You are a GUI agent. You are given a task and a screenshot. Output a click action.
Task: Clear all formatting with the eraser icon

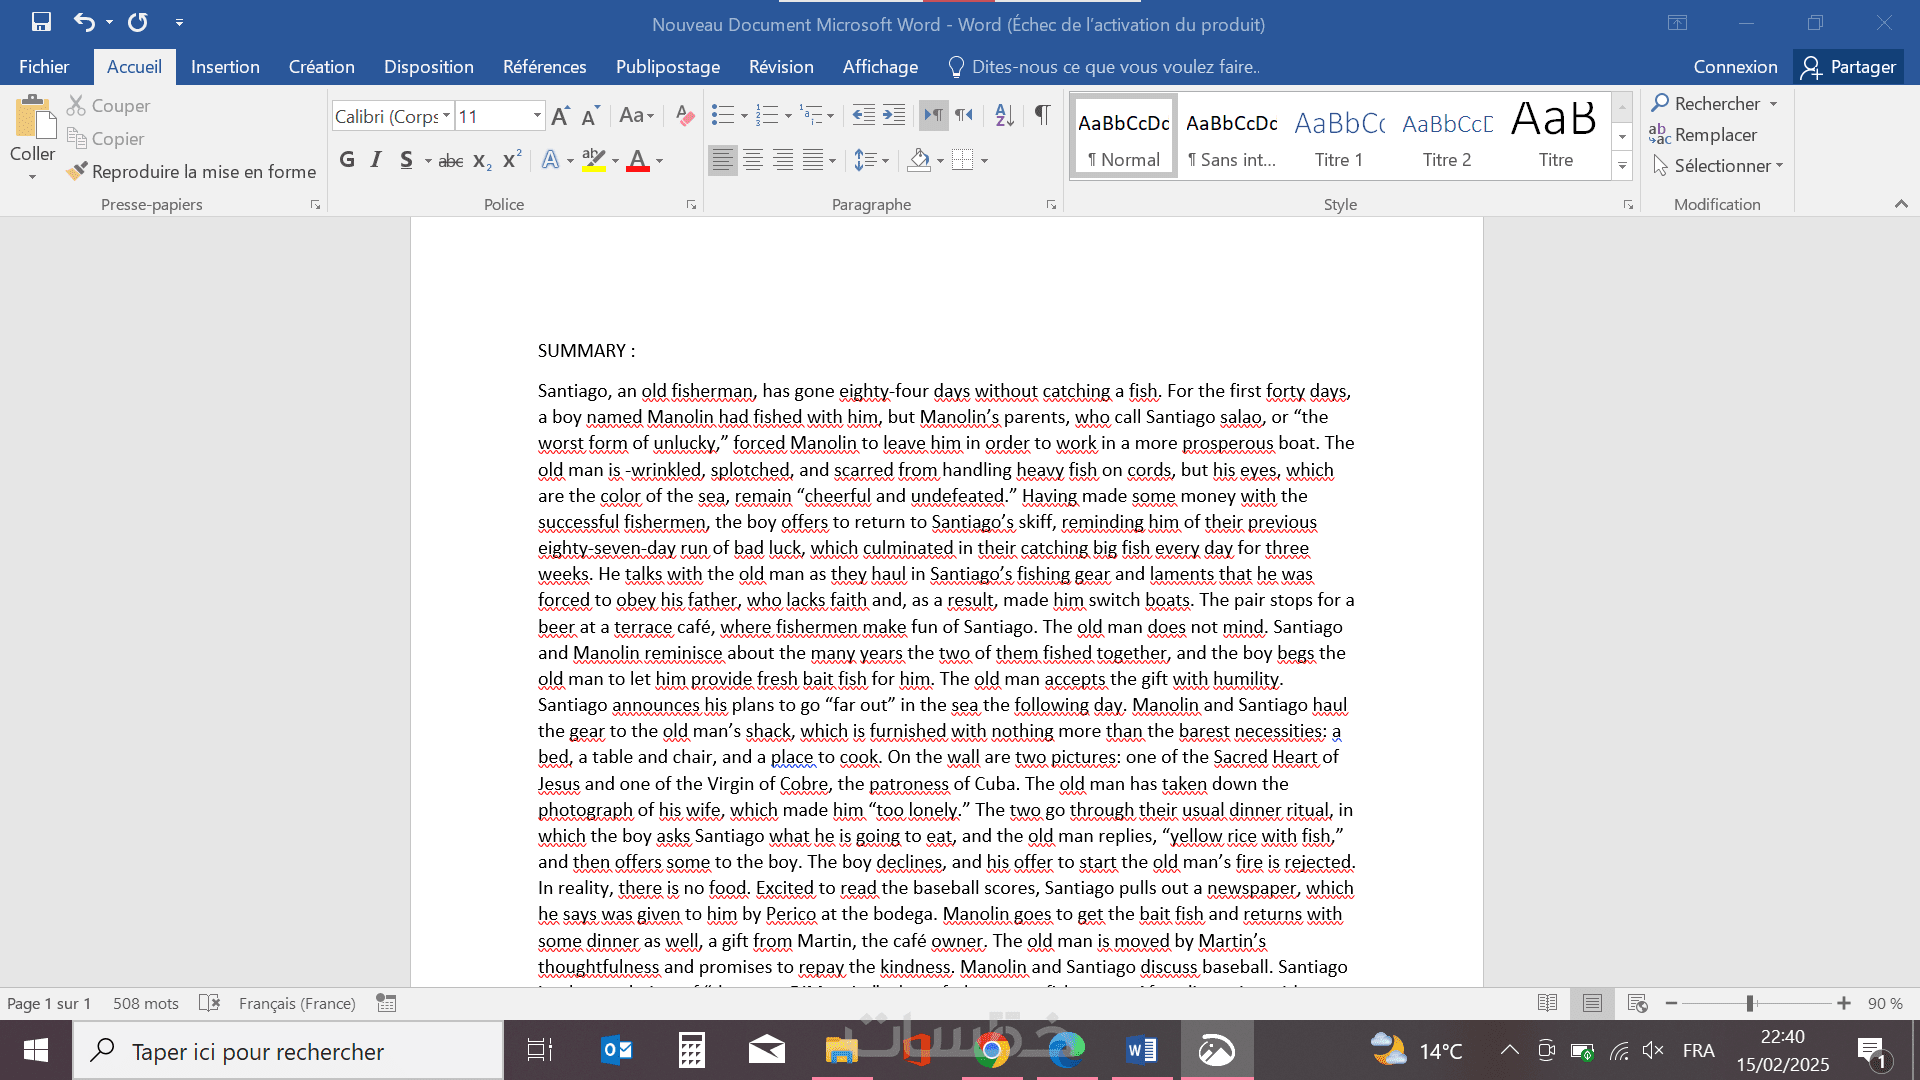click(685, 116)
